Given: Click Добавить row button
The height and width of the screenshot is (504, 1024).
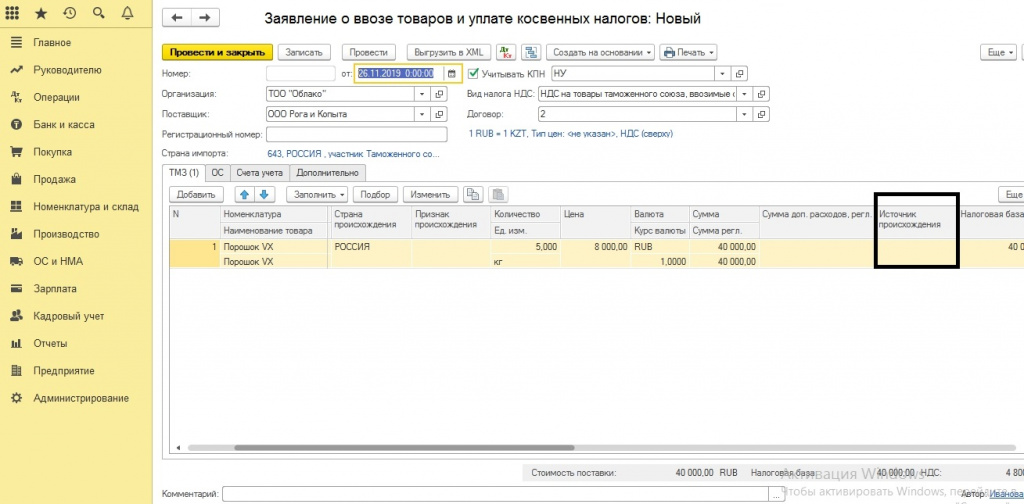Looking at the screenshot, I should [196, 195].
